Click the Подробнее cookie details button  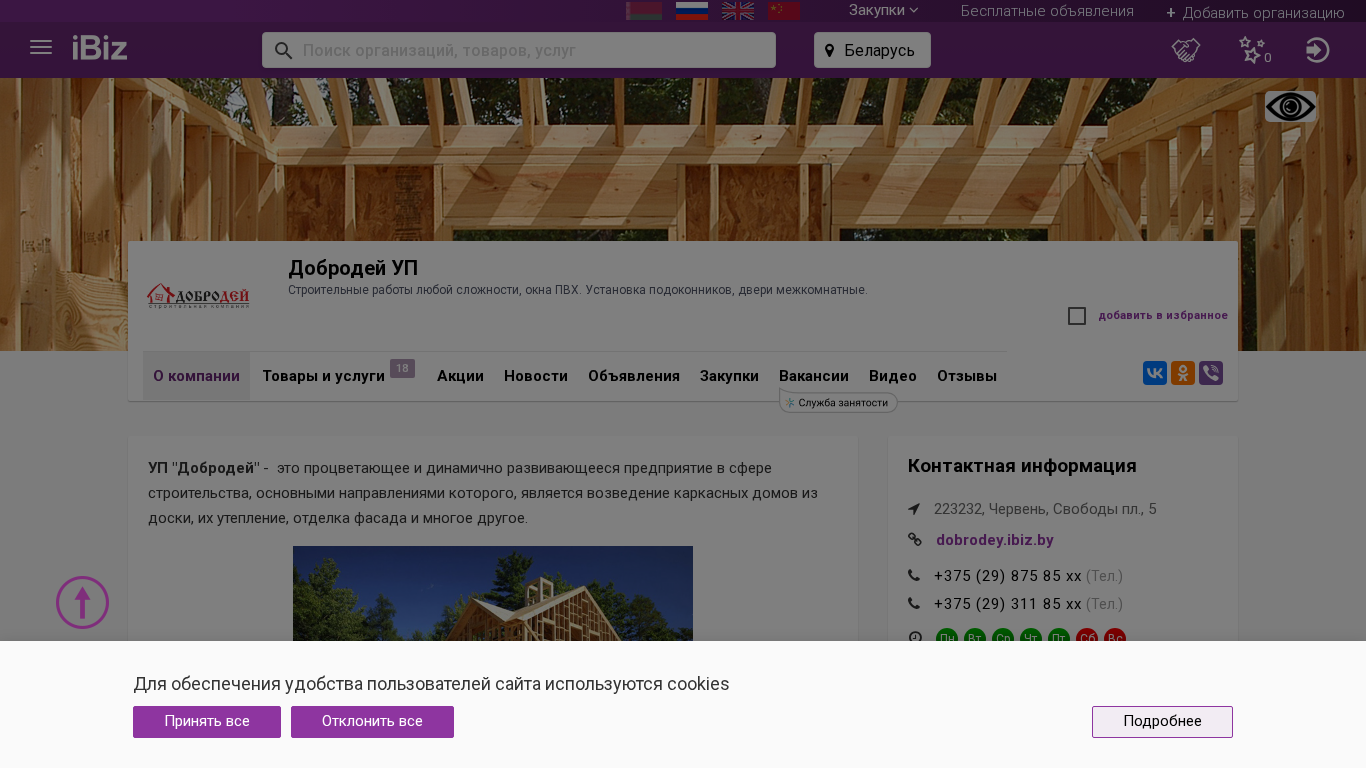pos(1162,722)
